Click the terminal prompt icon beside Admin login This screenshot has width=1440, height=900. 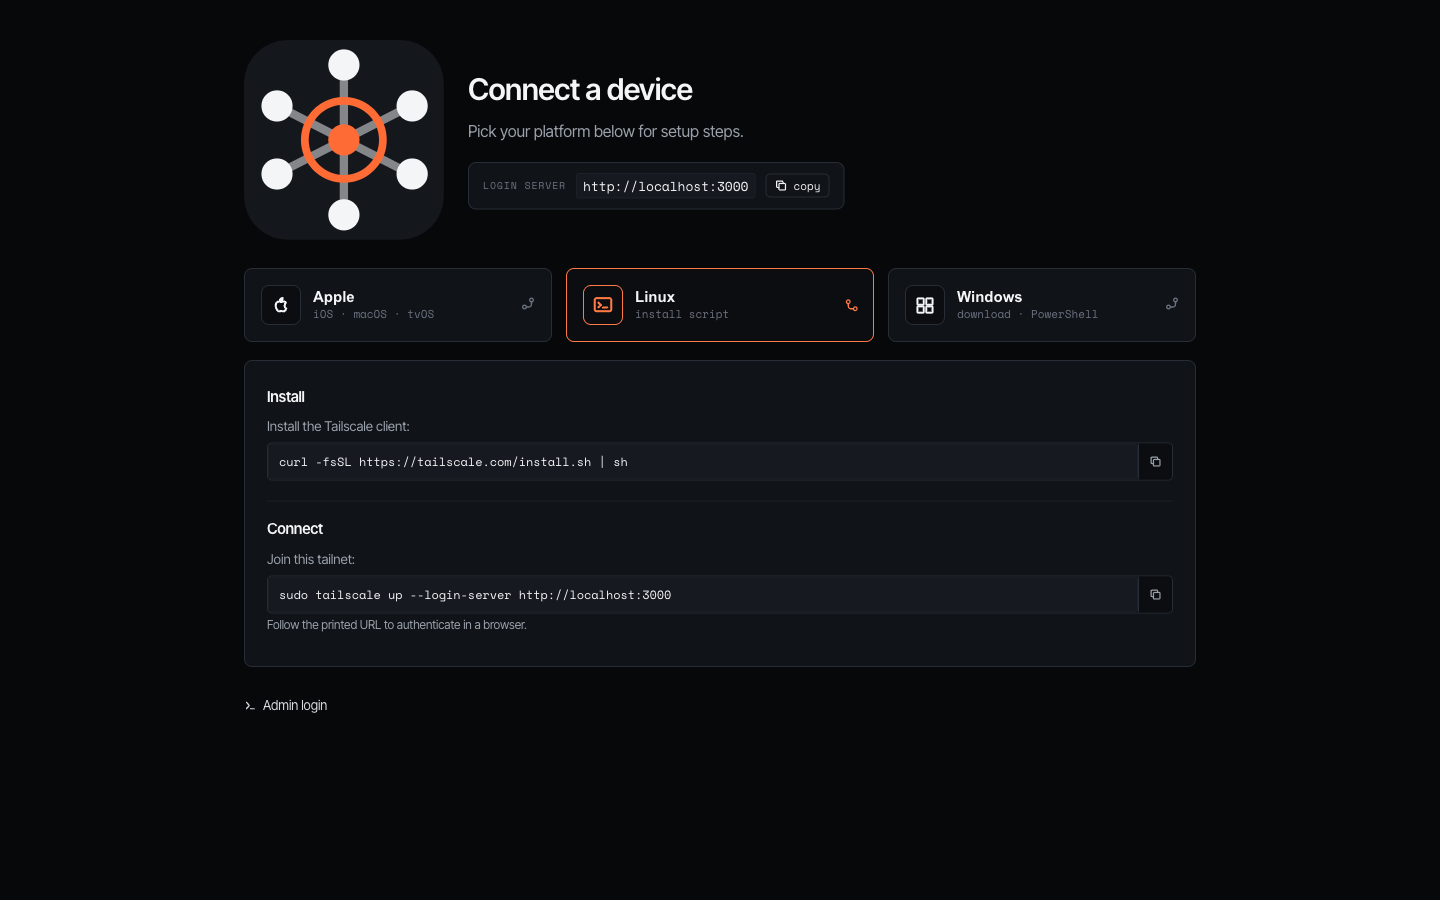pyautogui.click(x=250, y=706)
